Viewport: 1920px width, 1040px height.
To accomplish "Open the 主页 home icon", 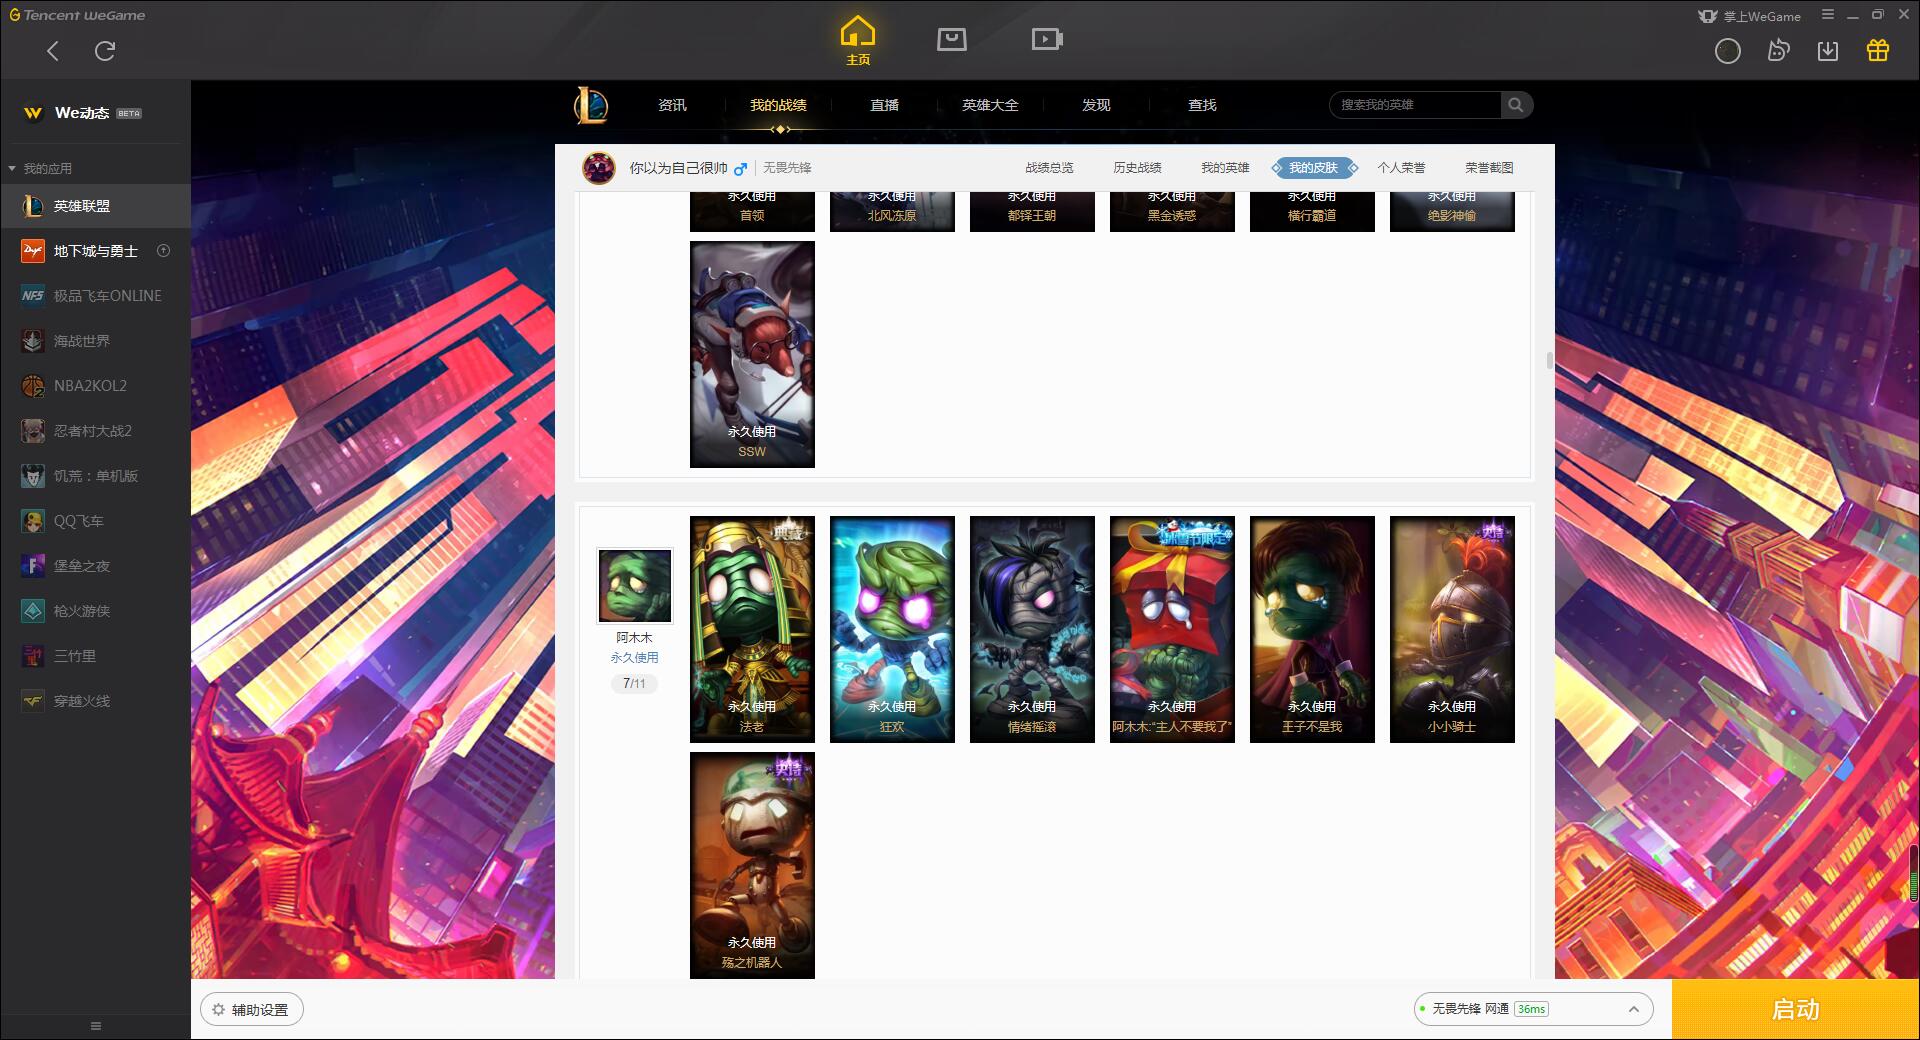I will pos(858,41).
